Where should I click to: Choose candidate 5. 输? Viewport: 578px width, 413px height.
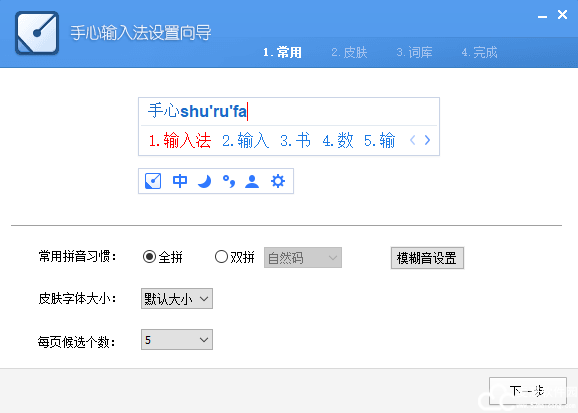click(x=380, y=140)
